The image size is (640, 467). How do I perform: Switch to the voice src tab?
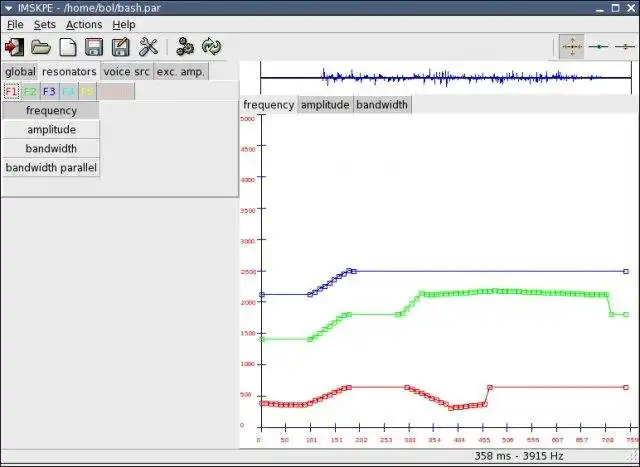point(126,72)
